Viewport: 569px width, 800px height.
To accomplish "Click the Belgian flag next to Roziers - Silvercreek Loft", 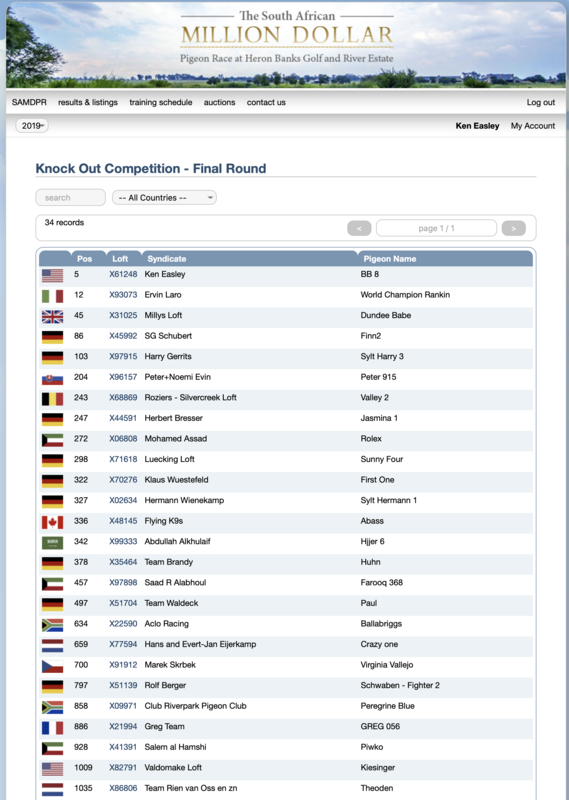I will 53,399.
